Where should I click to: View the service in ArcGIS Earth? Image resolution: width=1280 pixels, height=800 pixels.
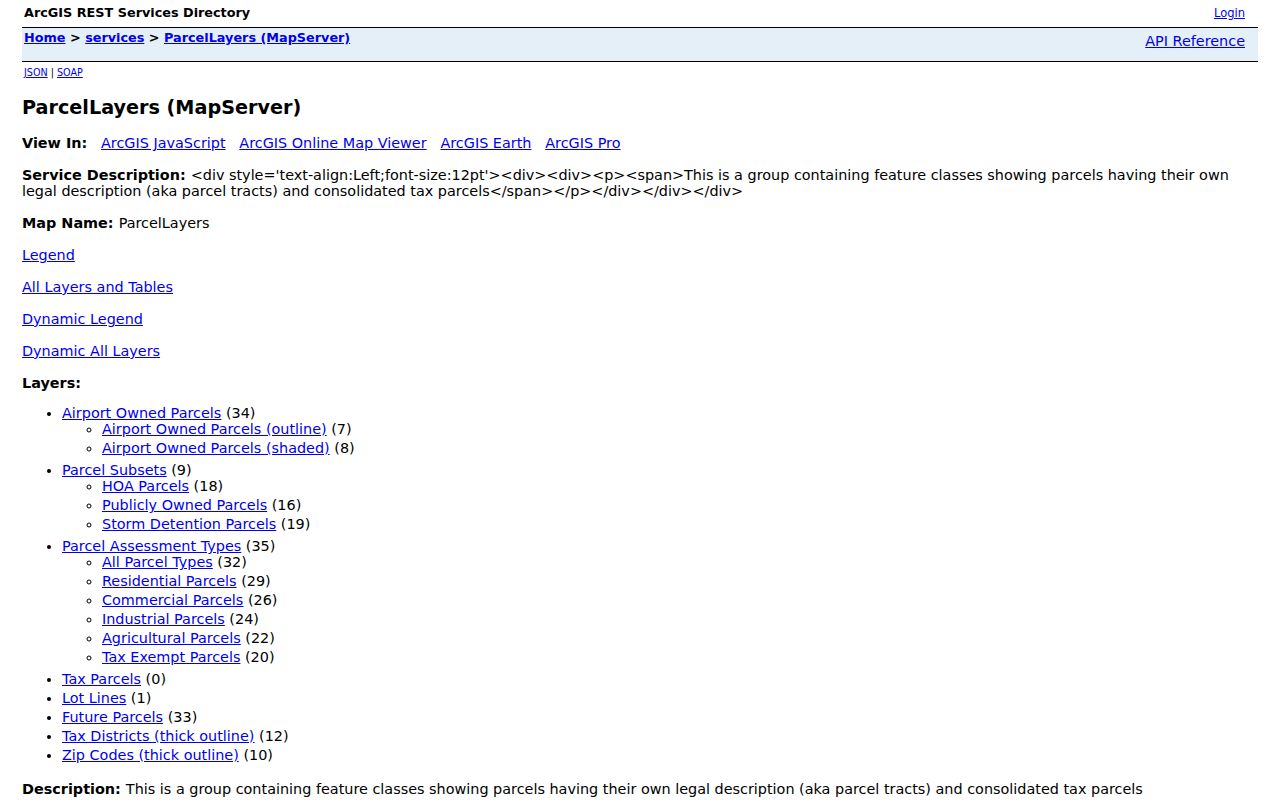tap(486, 143)
